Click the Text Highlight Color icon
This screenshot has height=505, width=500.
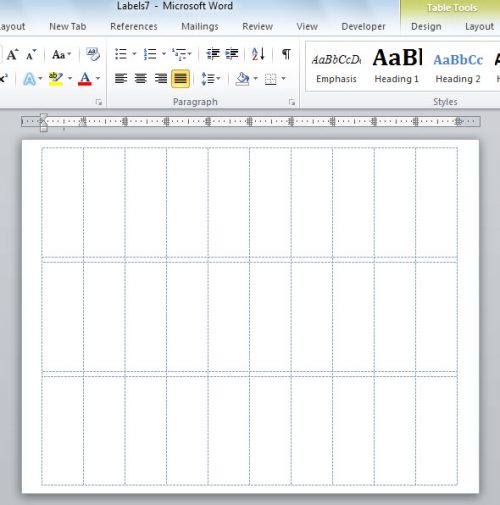point(56,79)
